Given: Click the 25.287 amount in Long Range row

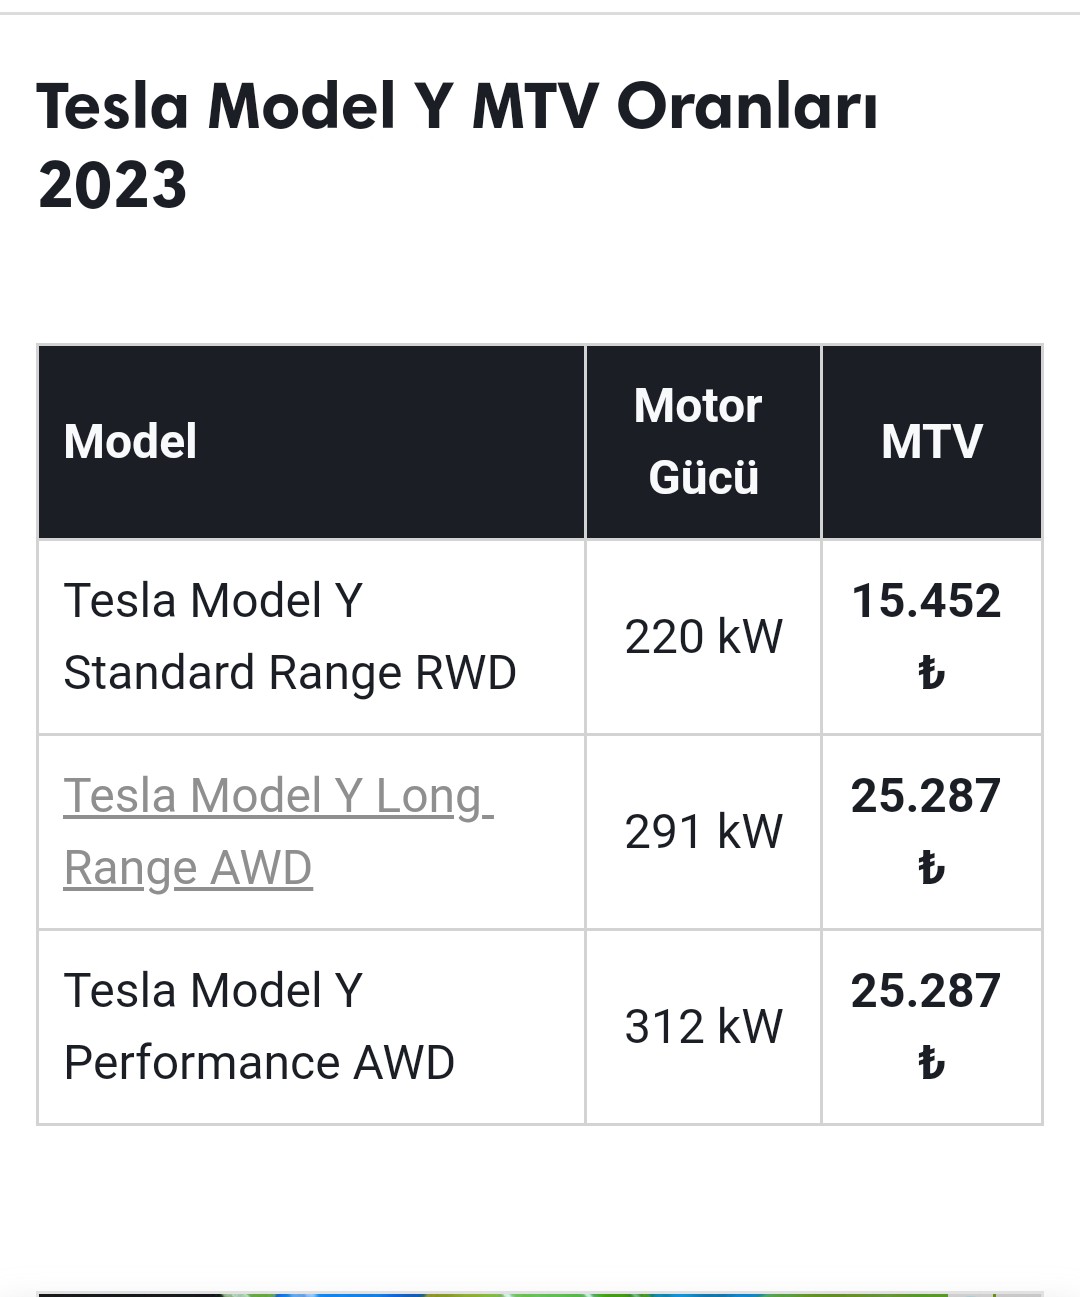Looking at the screenshot, I should point(926,797).
